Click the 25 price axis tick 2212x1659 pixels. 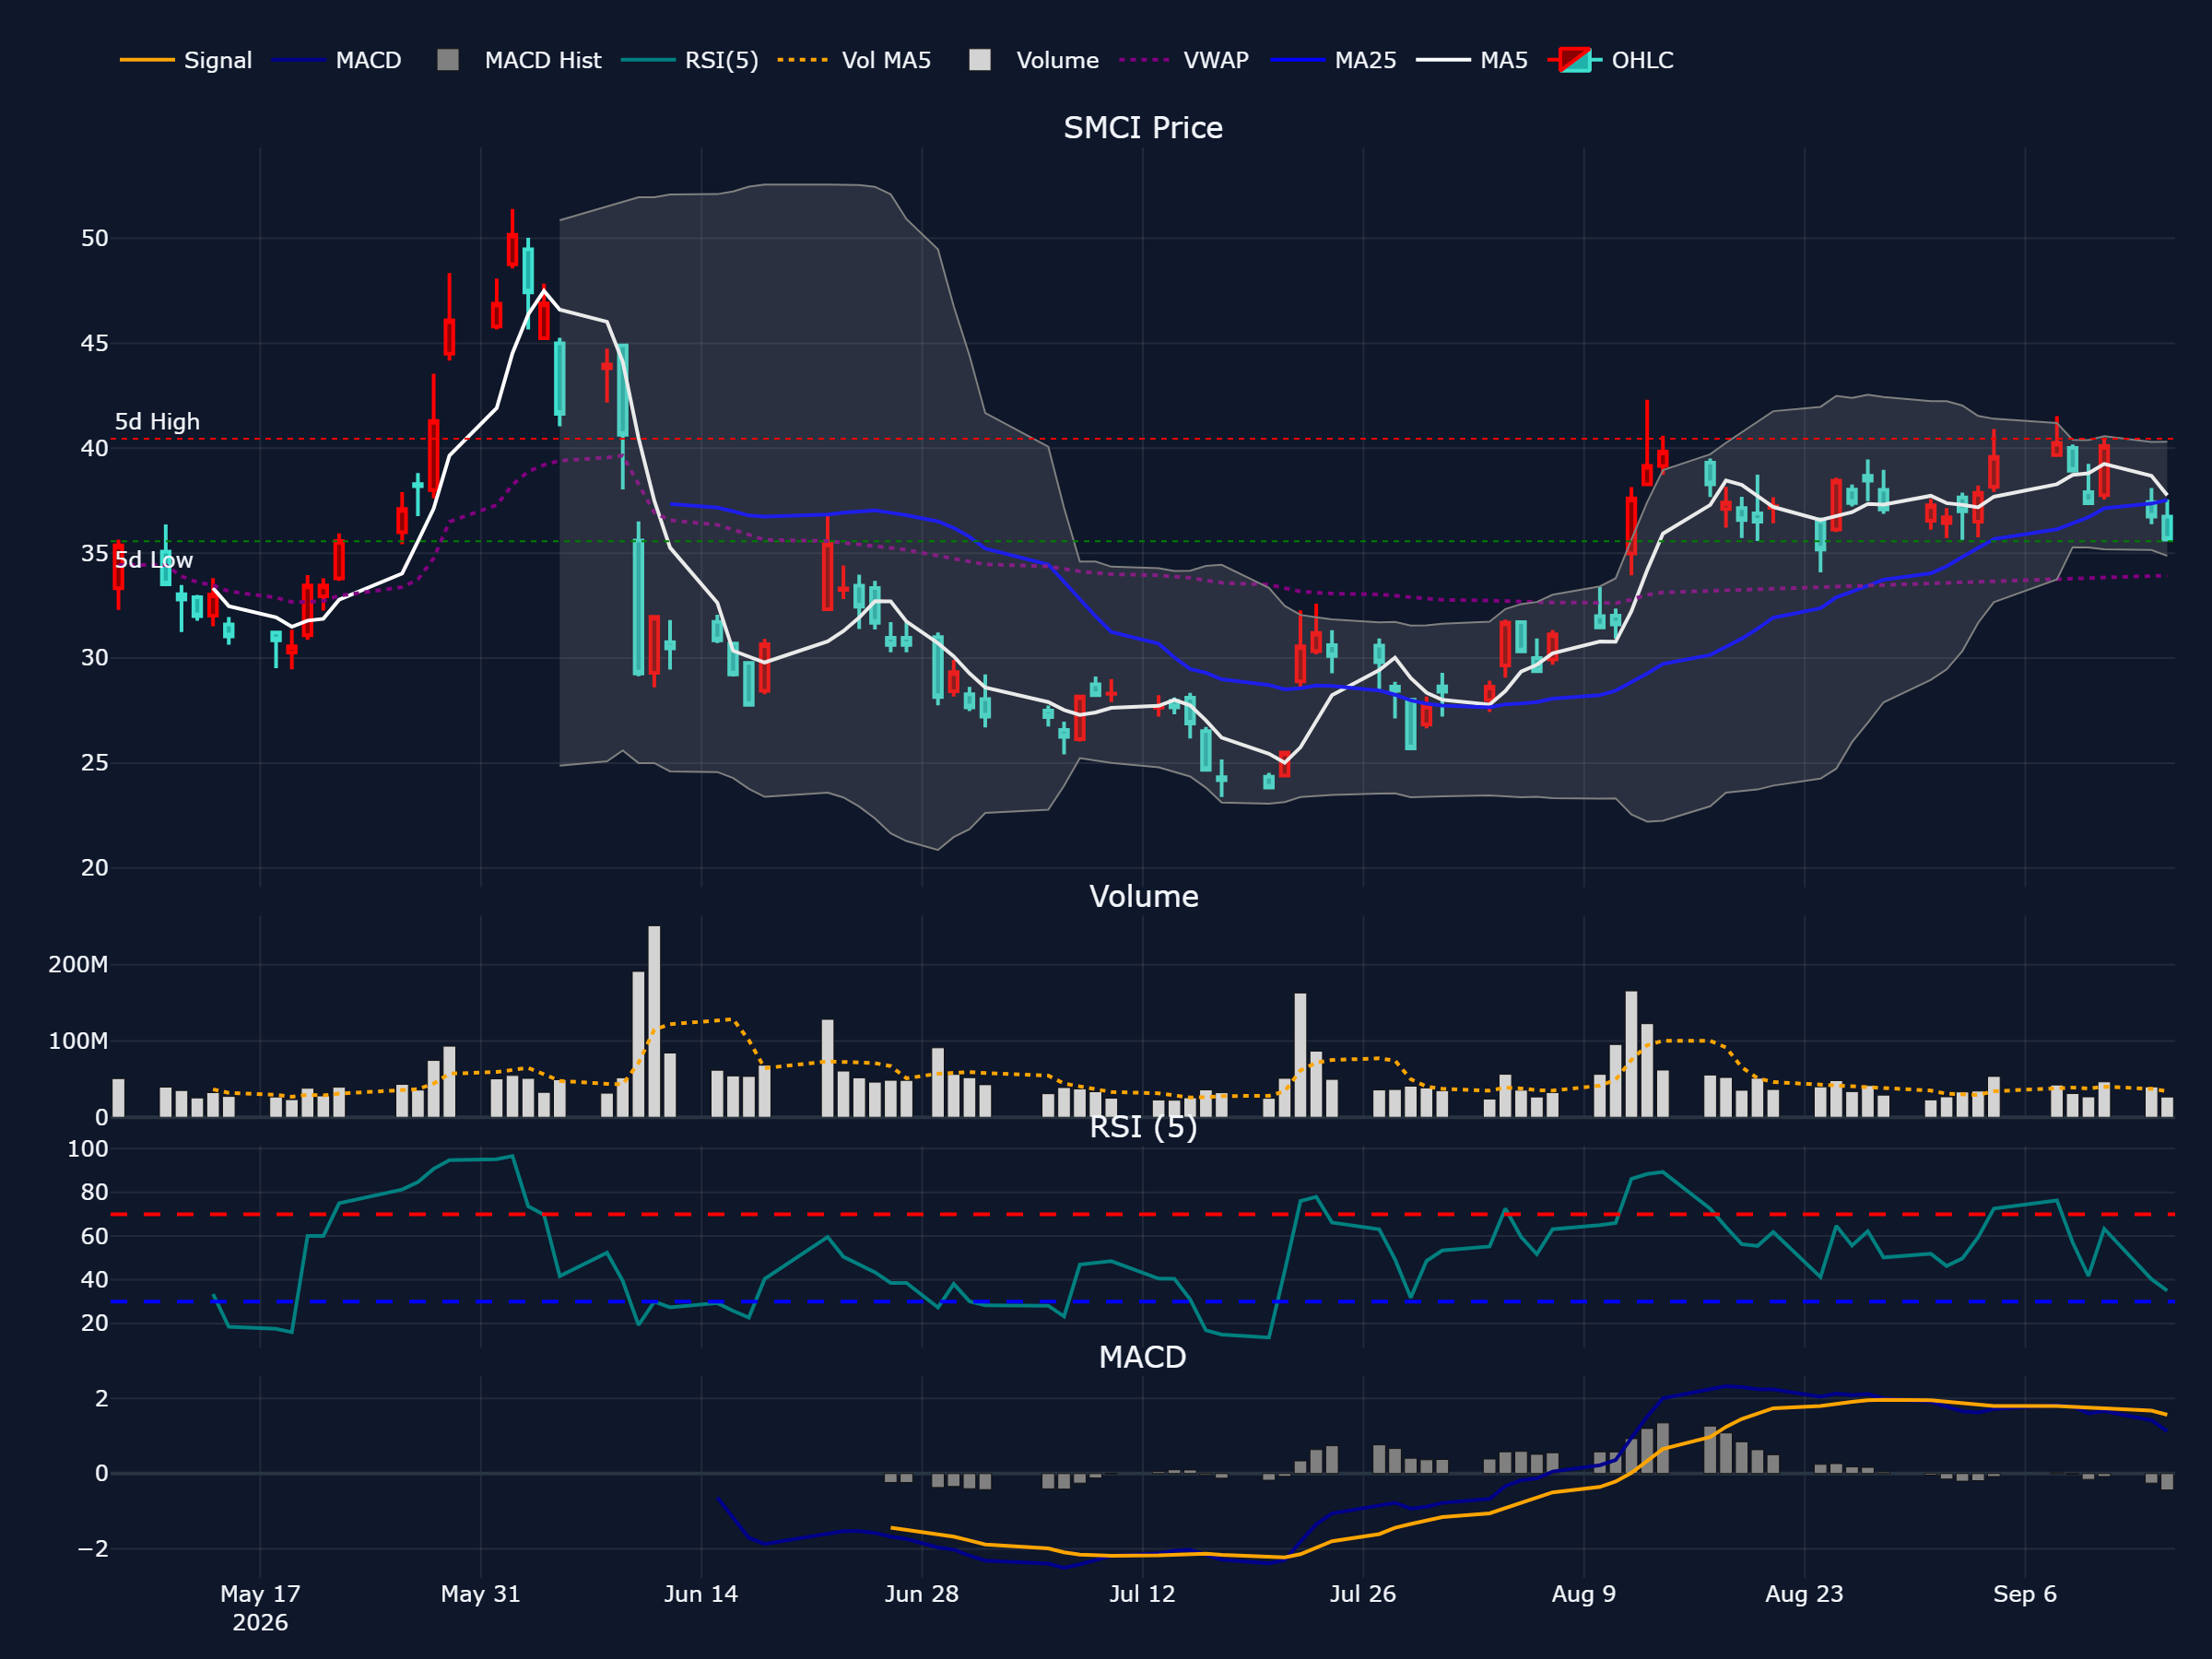click(x=95, y=763)
